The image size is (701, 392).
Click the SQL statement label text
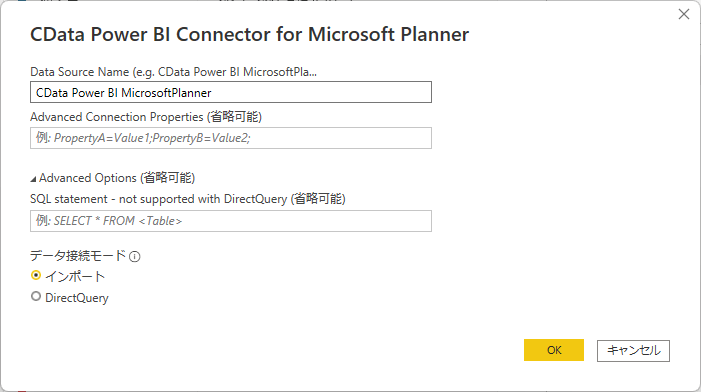point(188,199)
